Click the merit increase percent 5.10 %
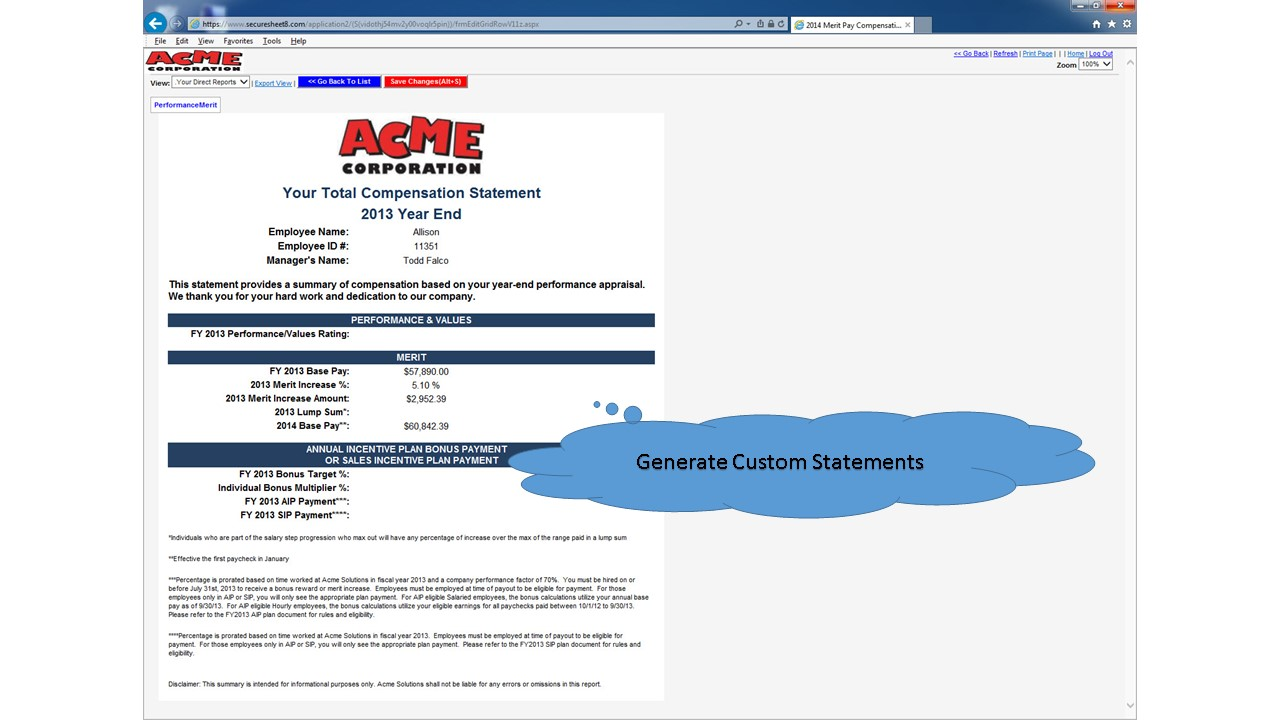Image resolution: width=1280 pixels, height=720 pixels. coord(426,385)
